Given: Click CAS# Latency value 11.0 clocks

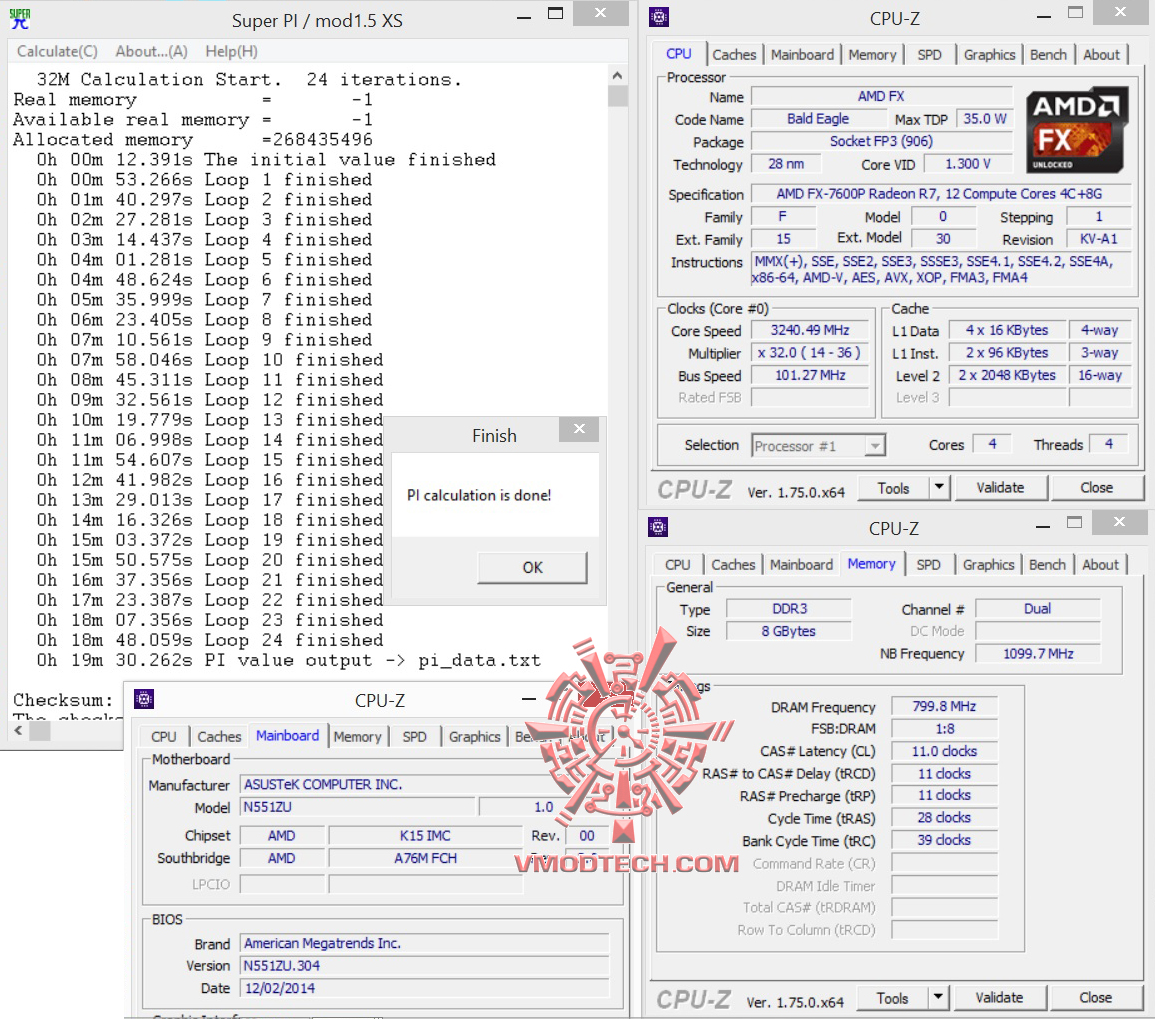Looking at the screenshot, I should click(944, 751).
